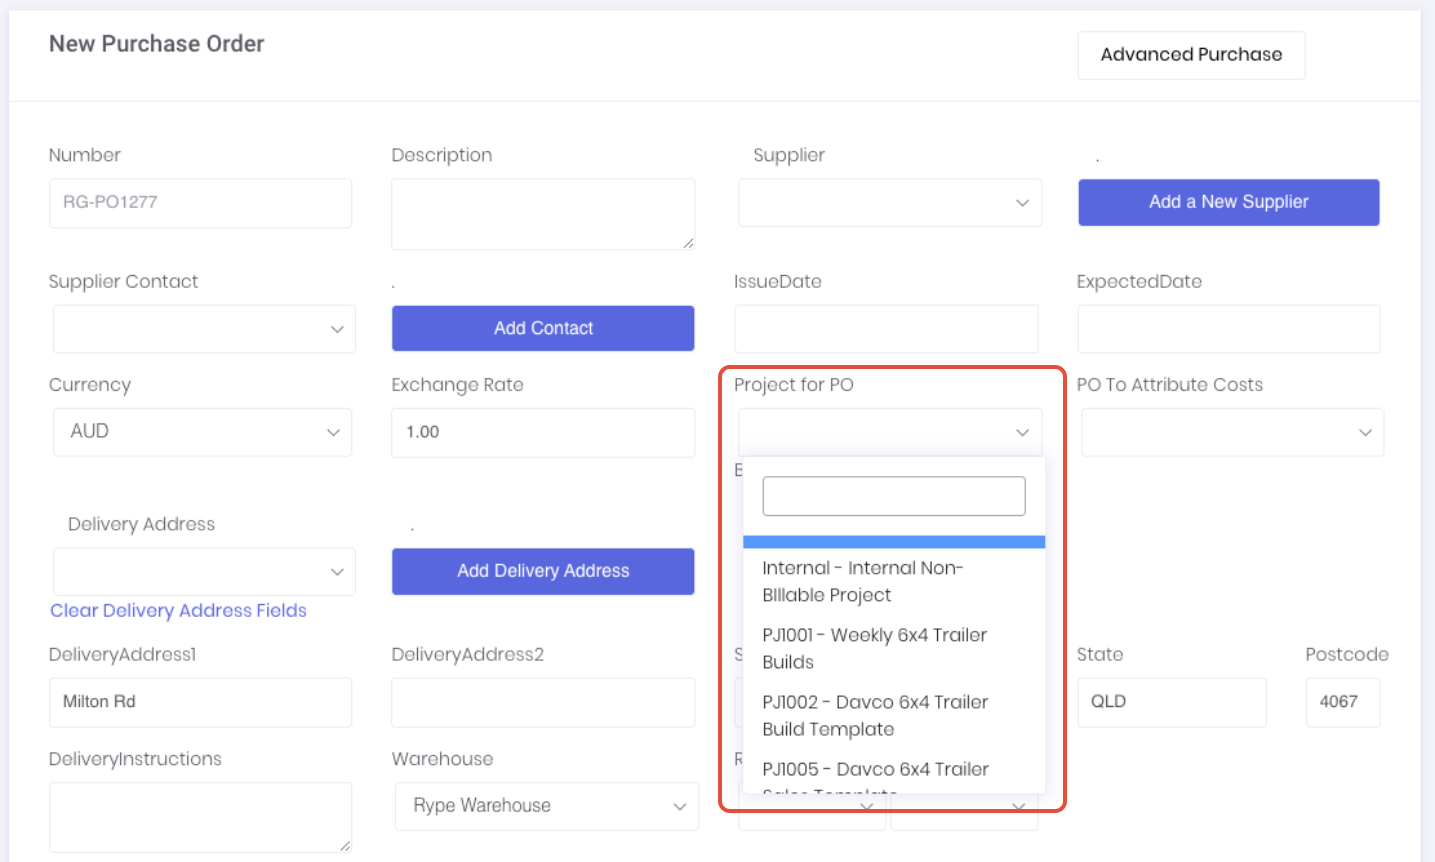Viewport: 1435px width, 862px height.
Task: Expand the Delivery Address dropdown
Action: click(x=203, y=571)
